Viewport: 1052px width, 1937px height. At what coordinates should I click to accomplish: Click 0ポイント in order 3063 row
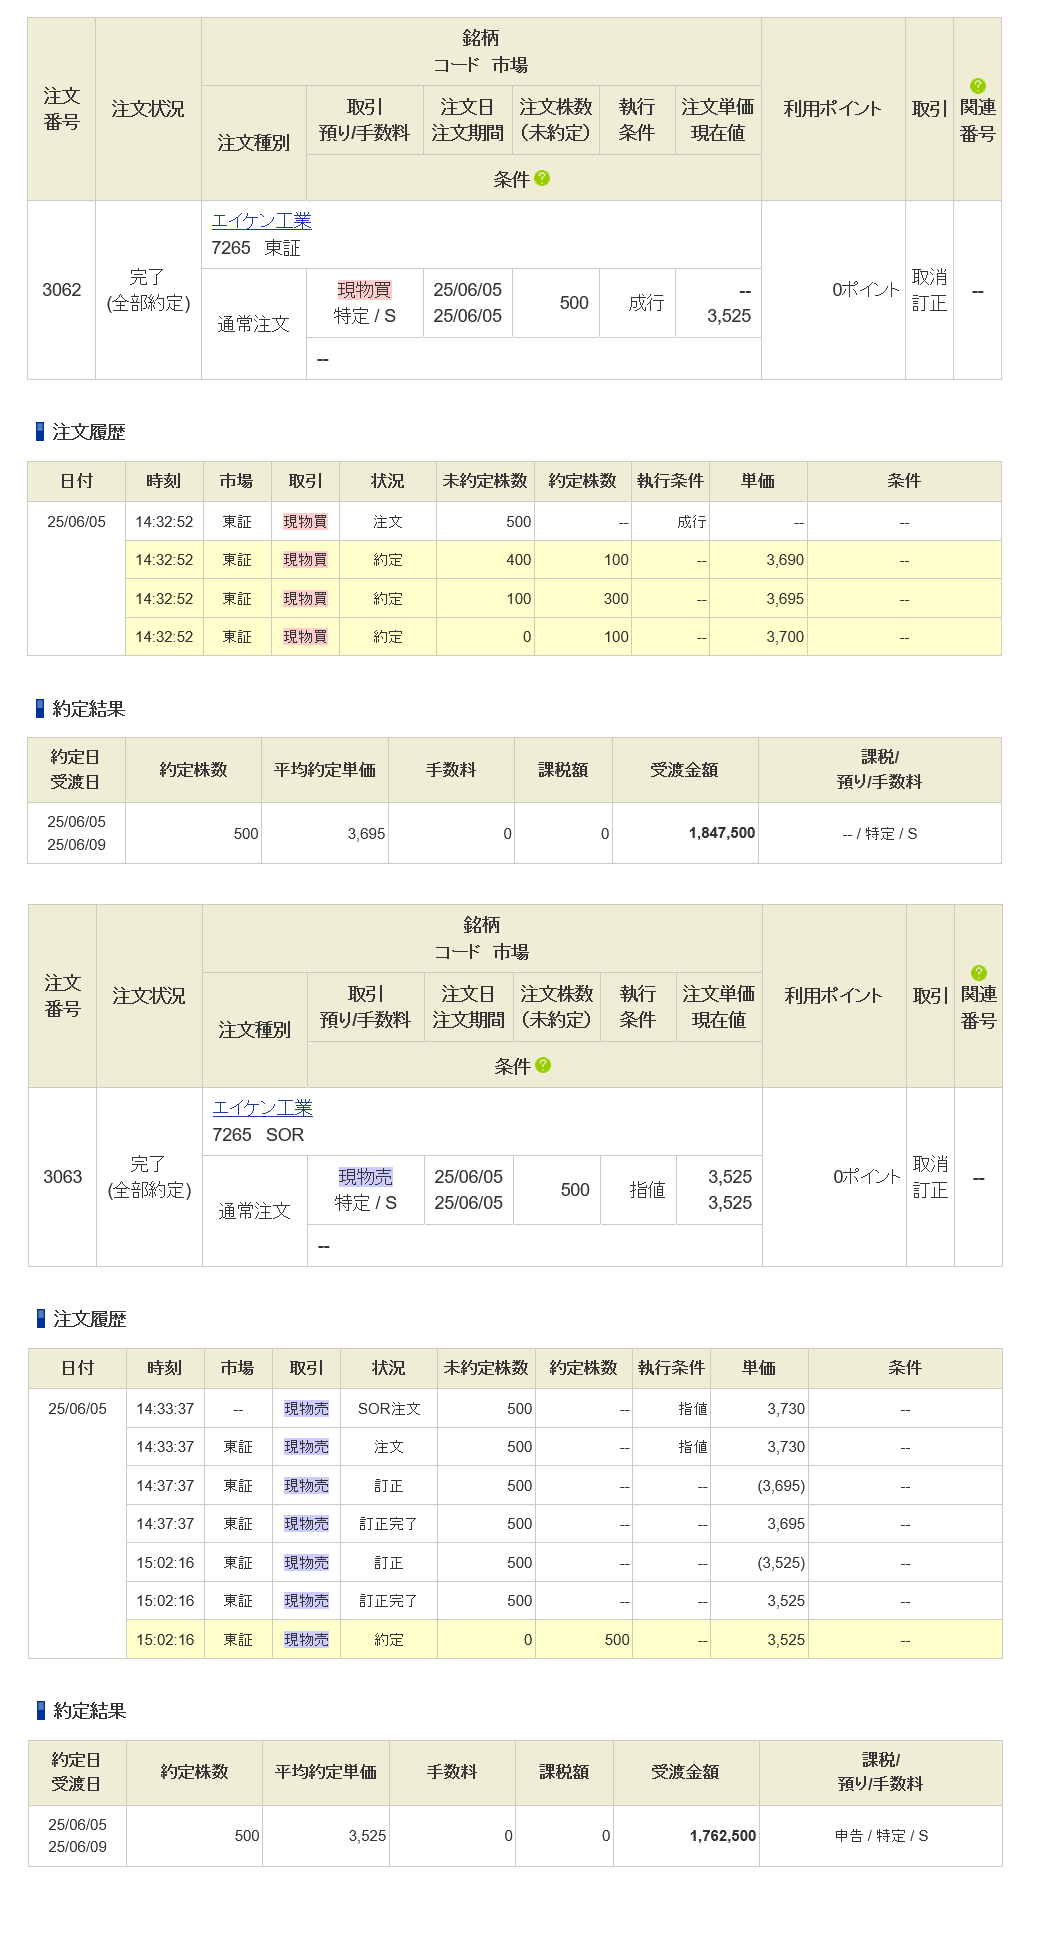867,1177
